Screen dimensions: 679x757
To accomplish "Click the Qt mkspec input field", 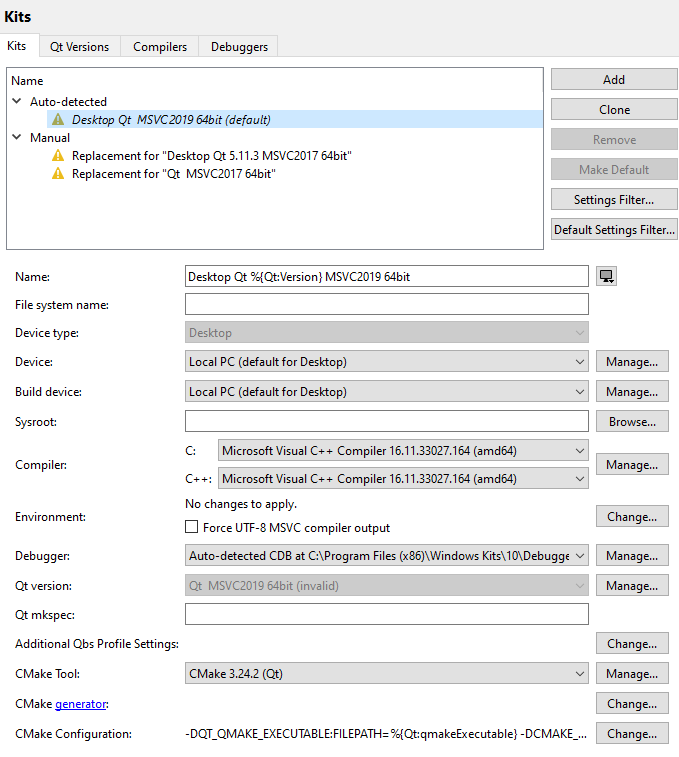I will [386, 614].
